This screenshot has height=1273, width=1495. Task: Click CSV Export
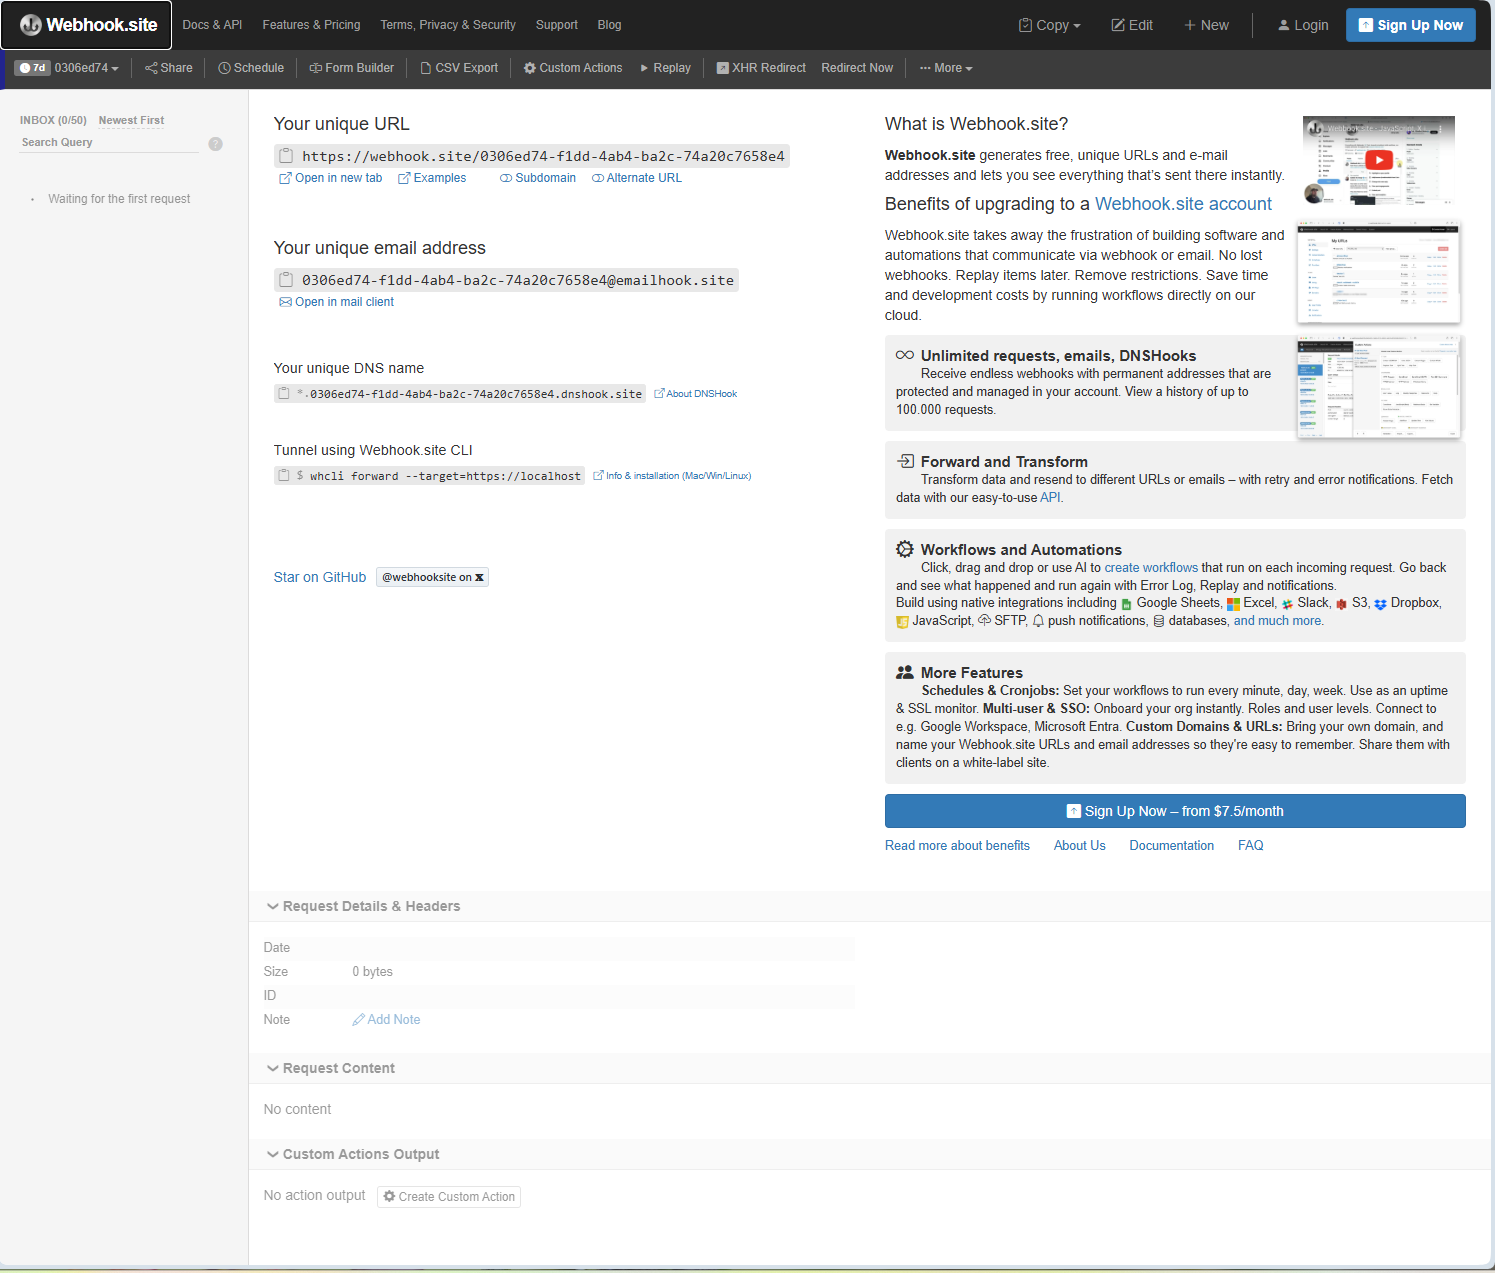pos(459,68)
